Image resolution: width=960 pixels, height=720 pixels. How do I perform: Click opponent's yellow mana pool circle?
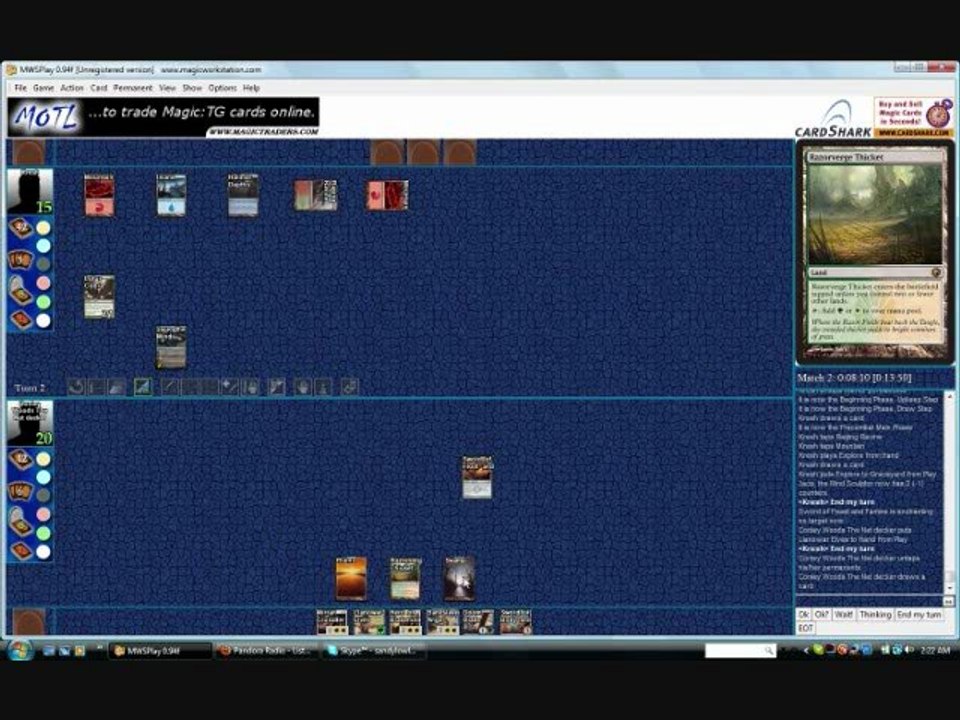pos(43,228)
